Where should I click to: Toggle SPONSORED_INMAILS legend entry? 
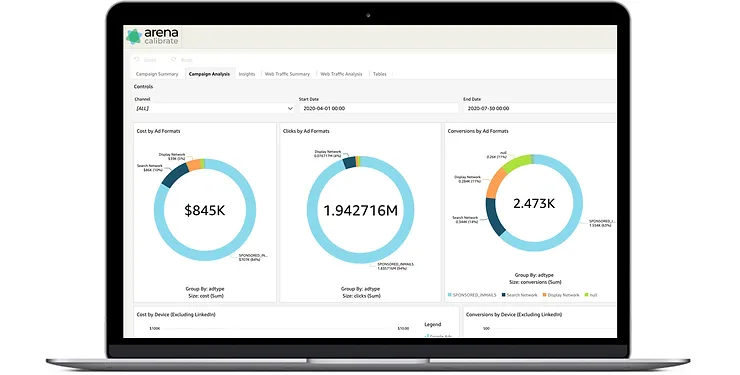472,295
